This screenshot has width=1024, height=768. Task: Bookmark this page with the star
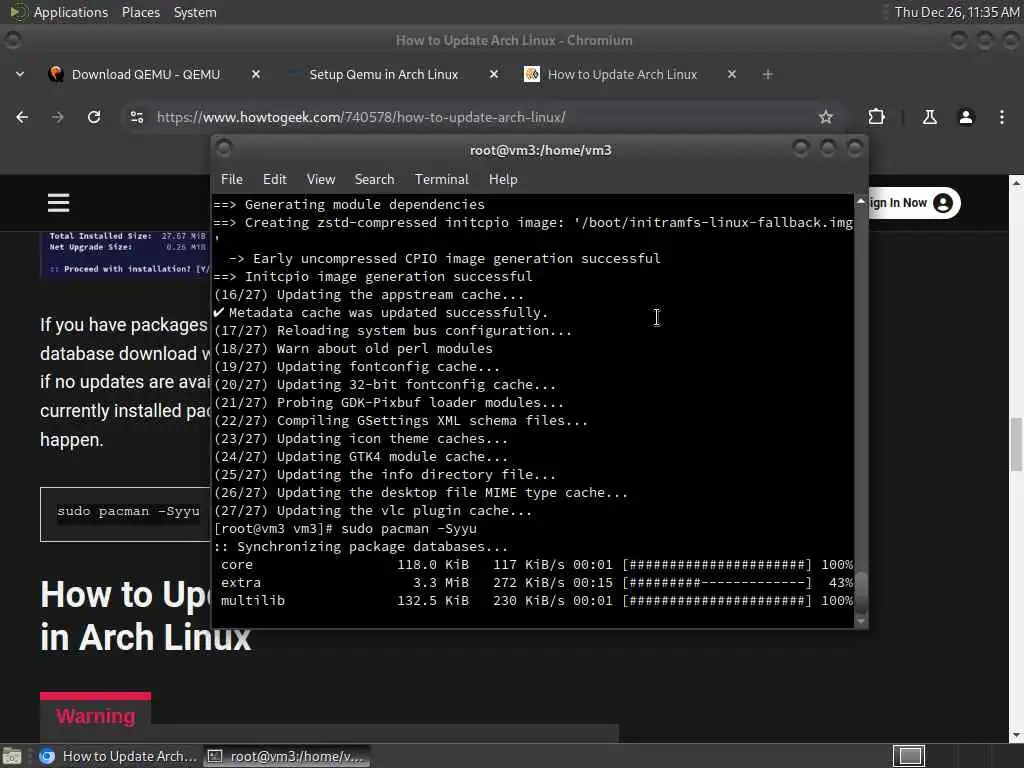coord(825,117)
